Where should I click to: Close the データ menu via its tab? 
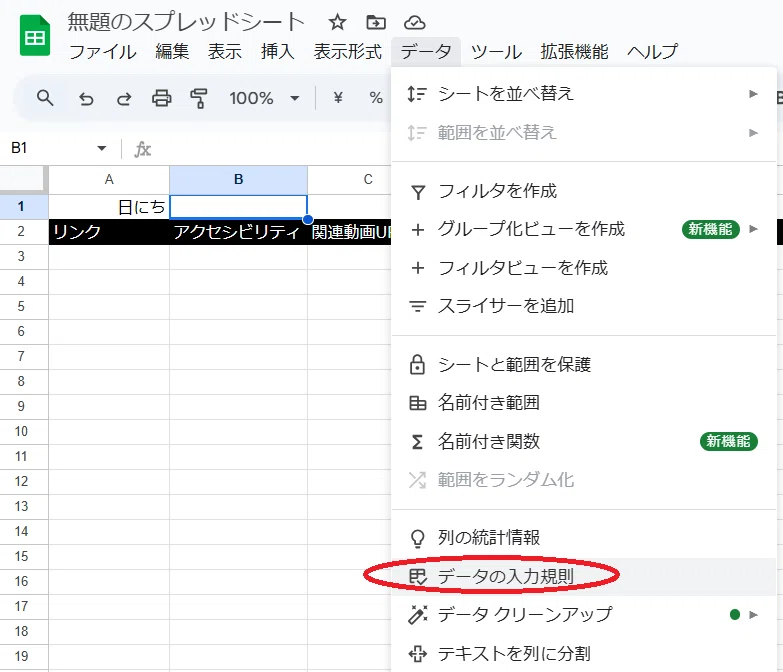[426, 51]
